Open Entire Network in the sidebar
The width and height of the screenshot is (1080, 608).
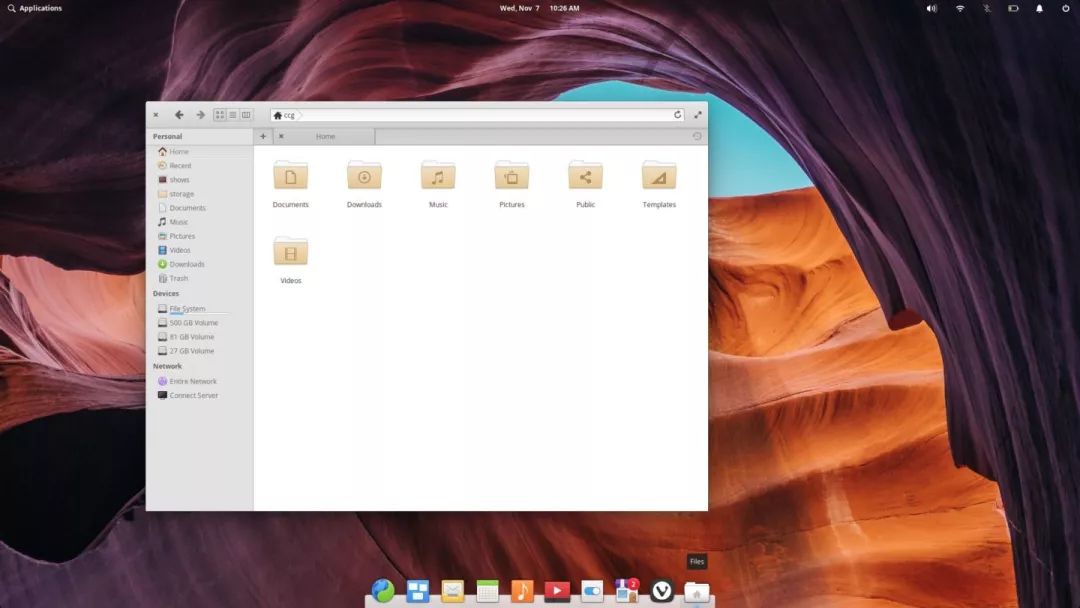[192, 381]
